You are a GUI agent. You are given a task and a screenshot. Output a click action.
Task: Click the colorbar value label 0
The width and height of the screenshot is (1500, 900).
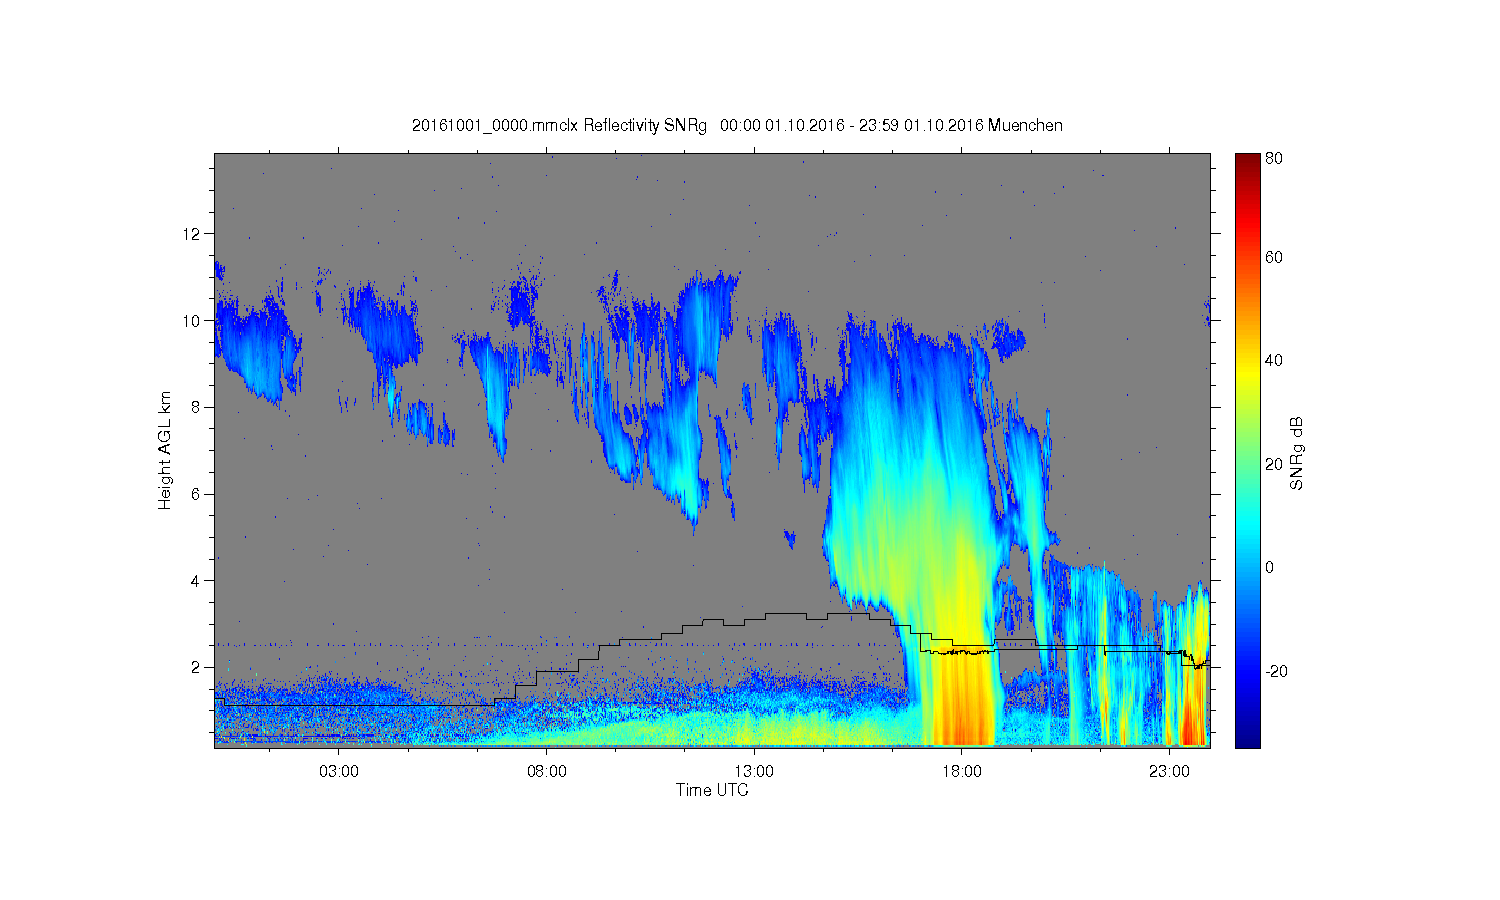tap(1269, 567)
